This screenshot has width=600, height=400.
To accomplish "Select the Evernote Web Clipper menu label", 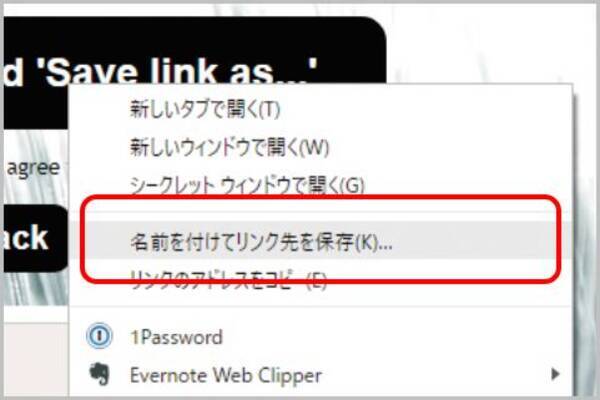I will point(226,376).
